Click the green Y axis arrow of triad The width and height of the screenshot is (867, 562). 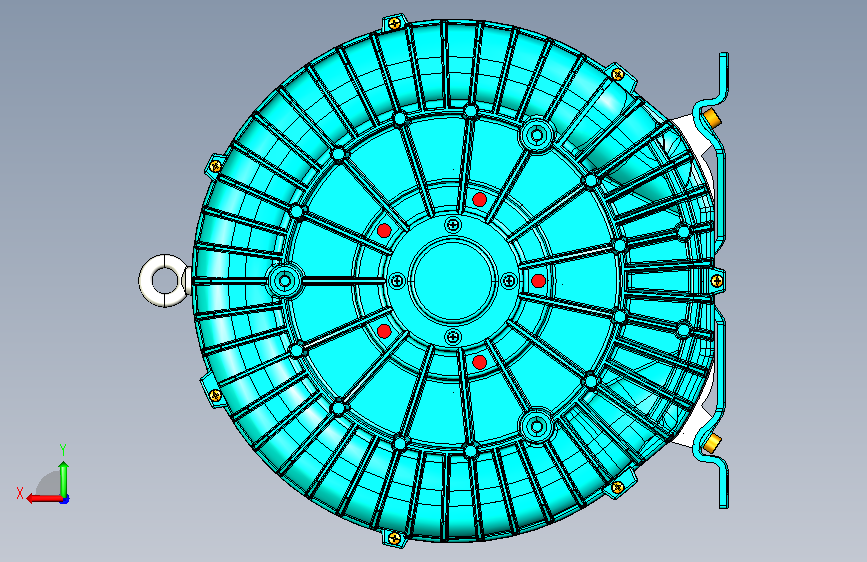[64, 478]
